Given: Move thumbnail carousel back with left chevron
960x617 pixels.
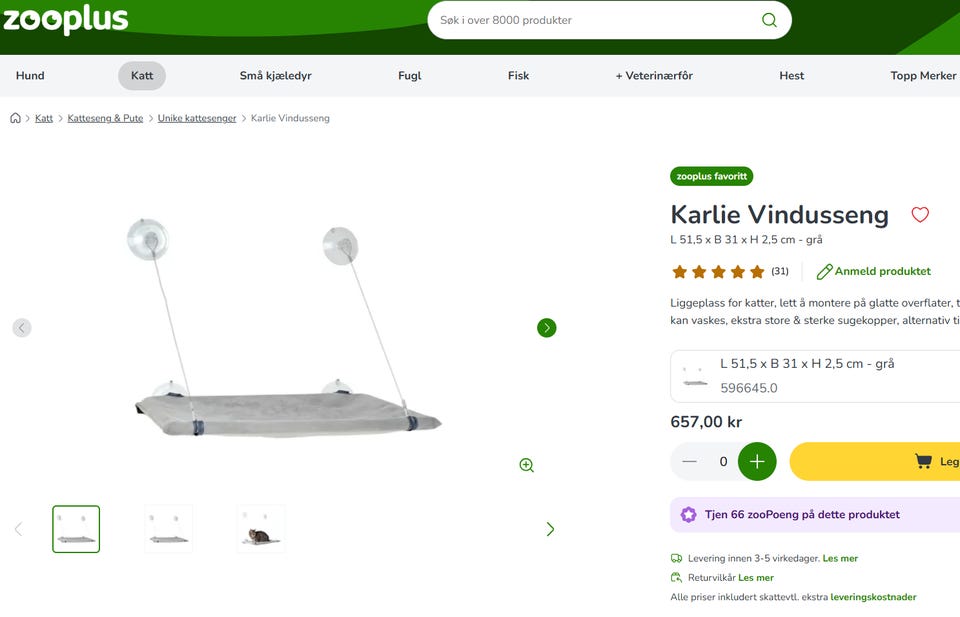Looking at the screenshot, I should 18,529.
